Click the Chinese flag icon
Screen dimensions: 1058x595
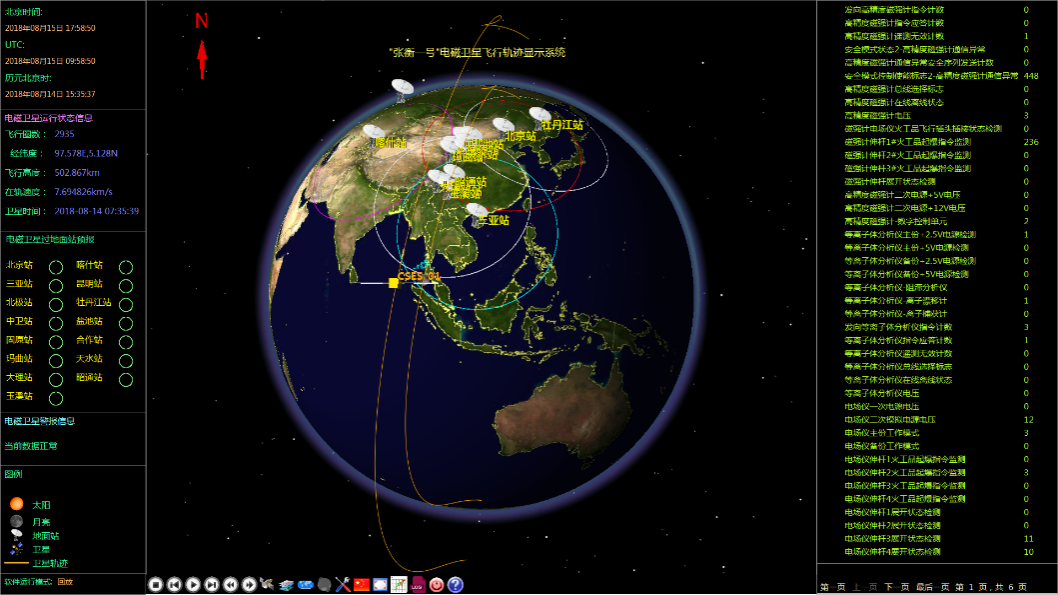(362, 585)
